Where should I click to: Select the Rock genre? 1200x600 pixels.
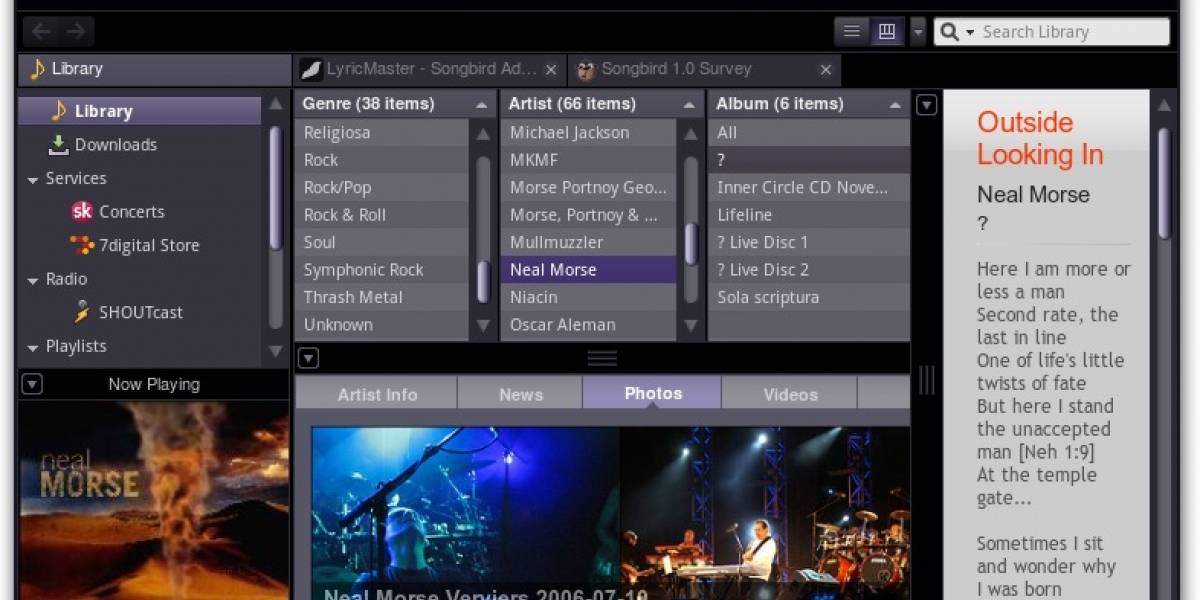point(381,160)
